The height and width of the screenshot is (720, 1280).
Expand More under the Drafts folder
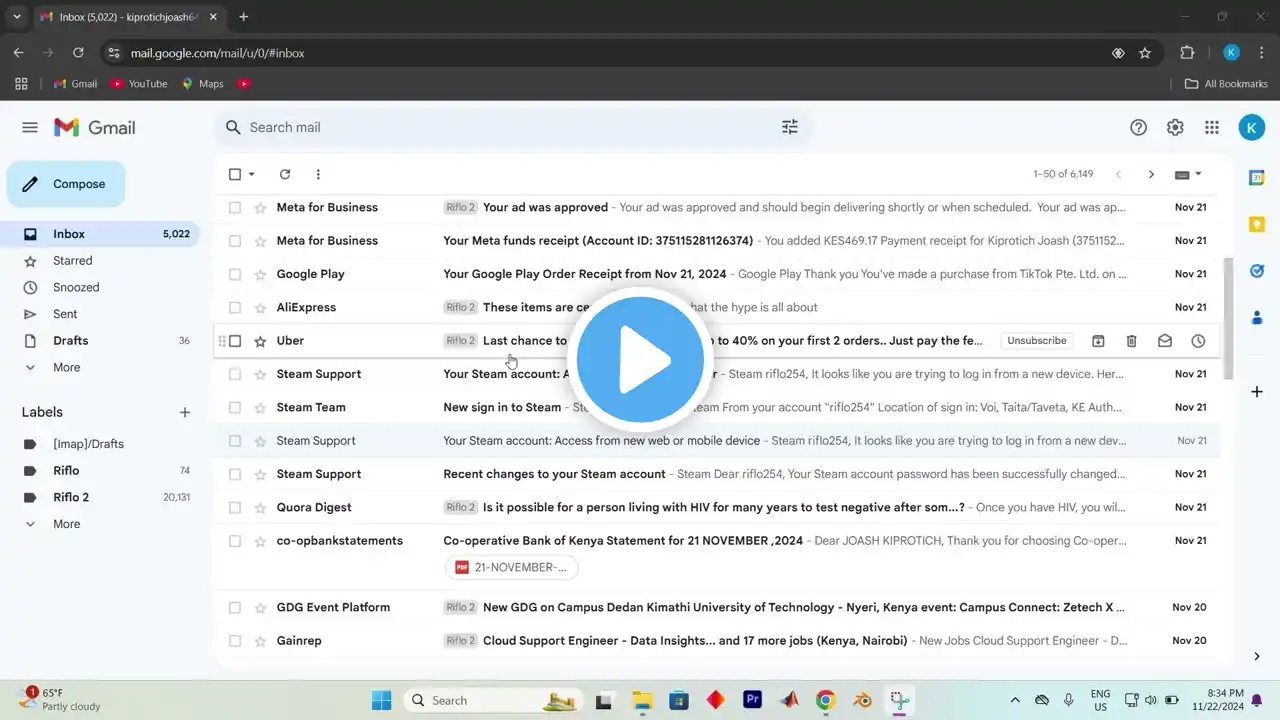pyautogui.click(x=66, y=367)
